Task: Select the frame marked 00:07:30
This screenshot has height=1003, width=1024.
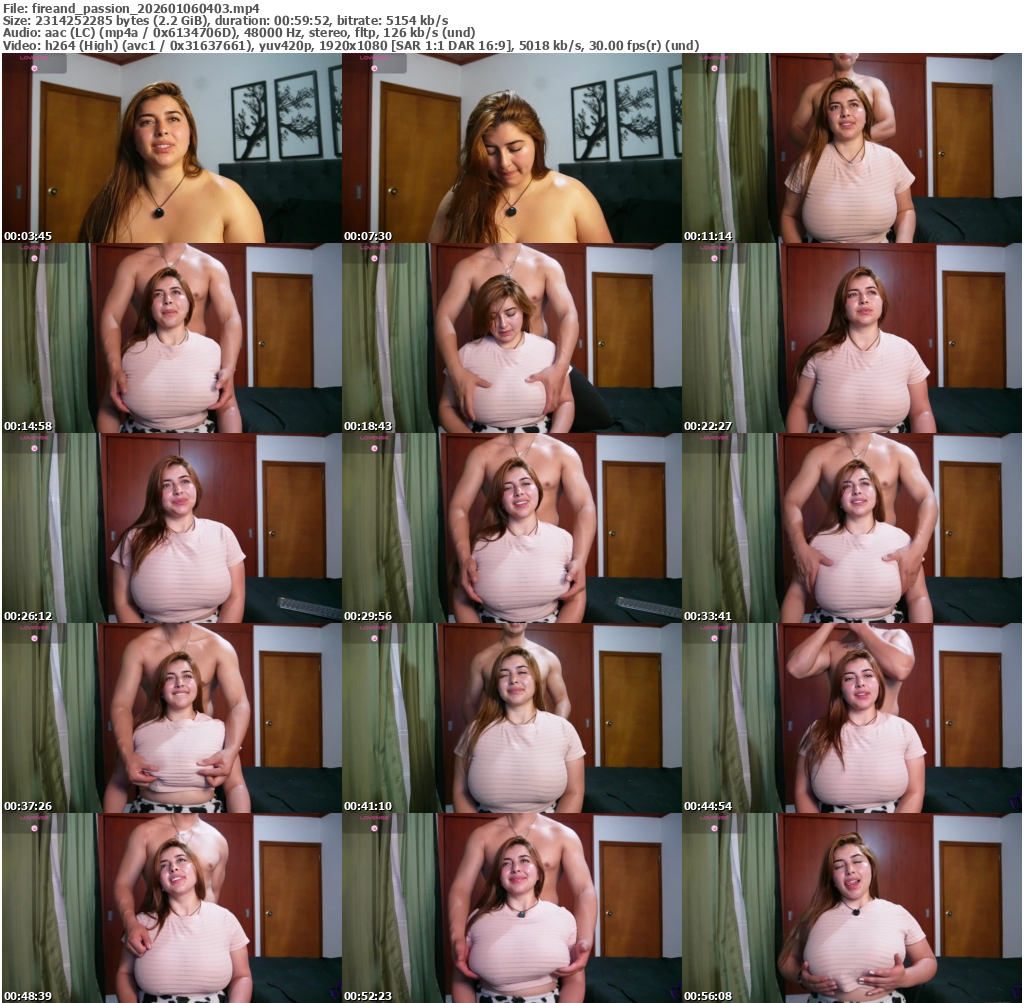Action: [x=511, y=148]
